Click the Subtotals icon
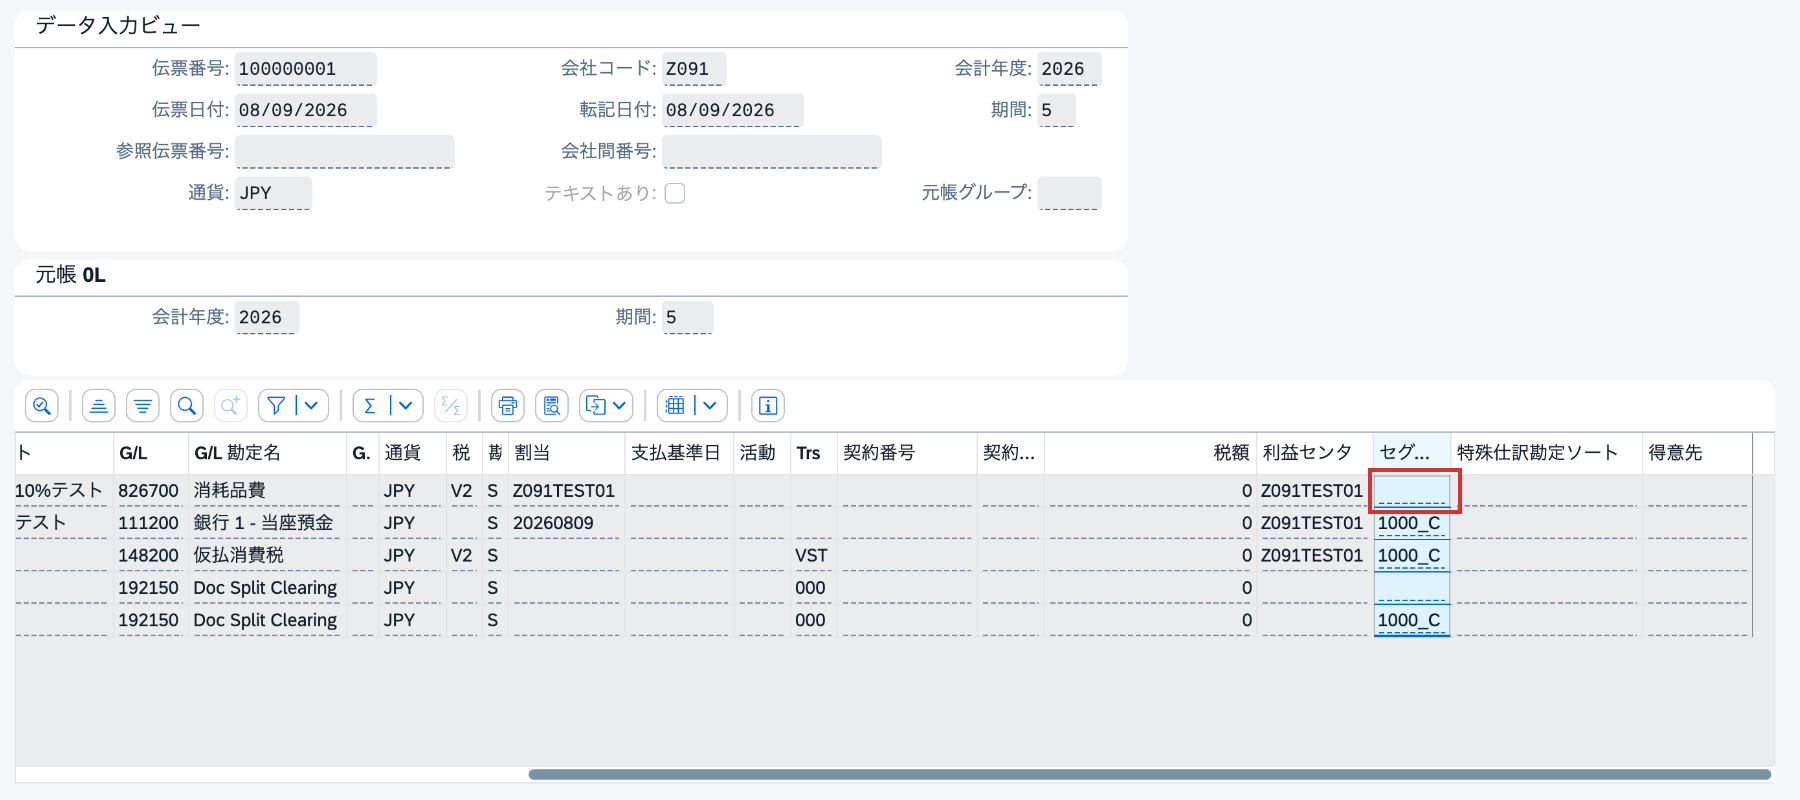1800x800 pixels. [451, 405]
